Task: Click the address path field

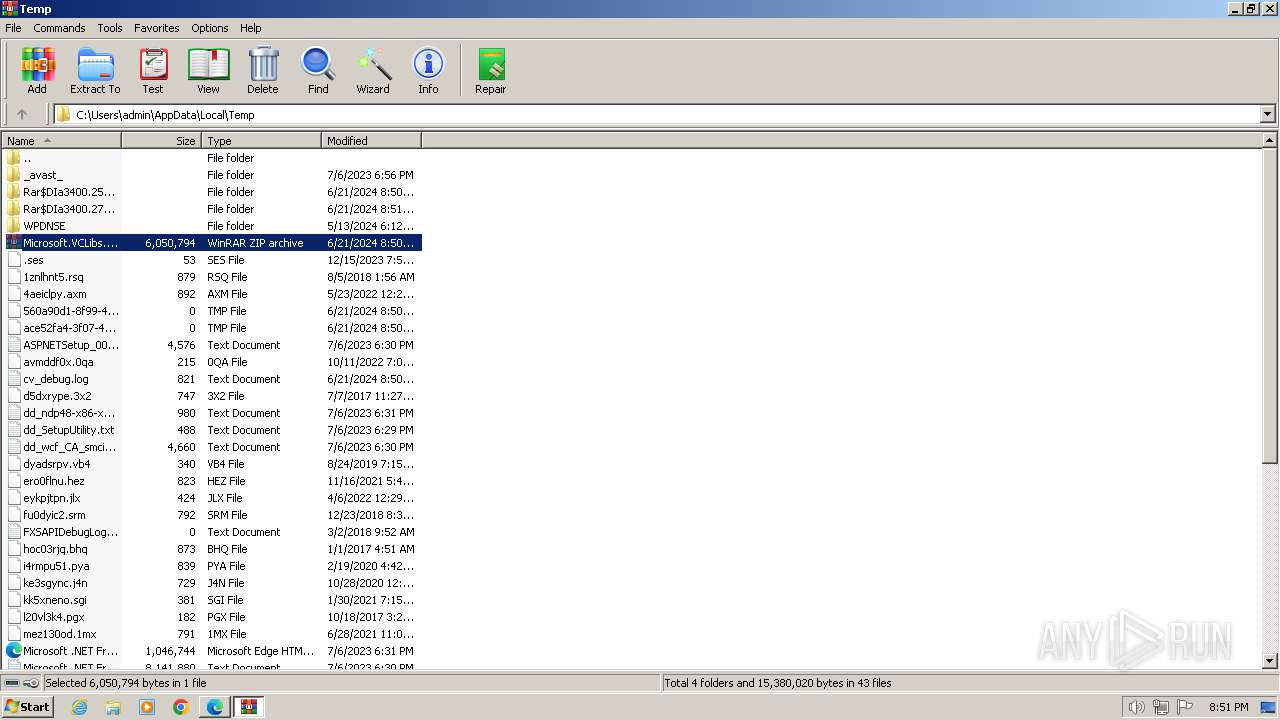Action: pyautogui.click(x=657, y=114)
